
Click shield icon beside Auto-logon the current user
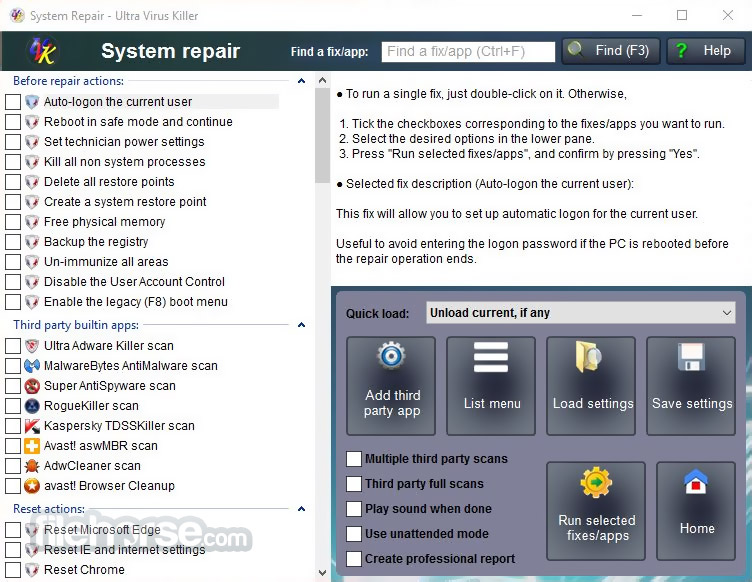[x=32, y=102]
